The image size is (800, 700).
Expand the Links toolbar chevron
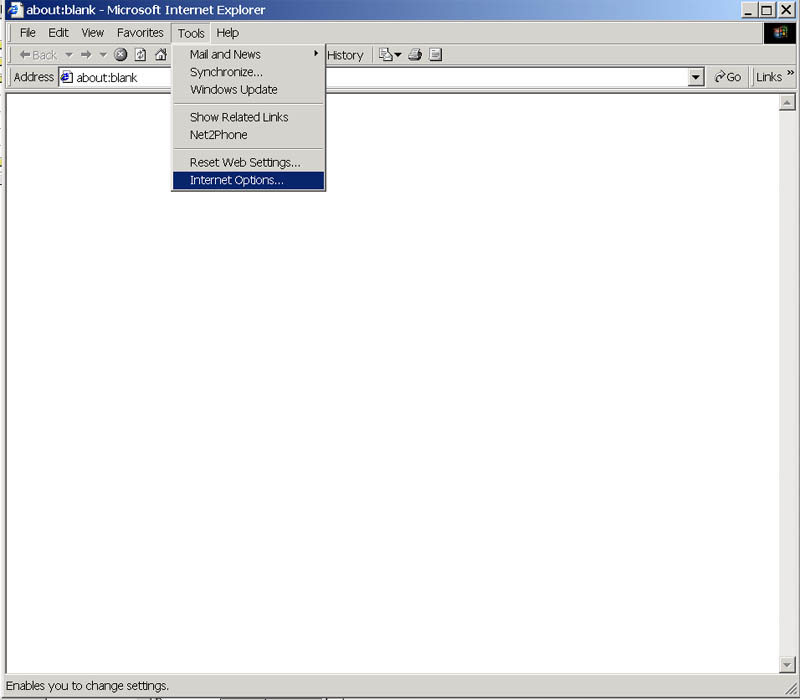click(x=790, y=73)
